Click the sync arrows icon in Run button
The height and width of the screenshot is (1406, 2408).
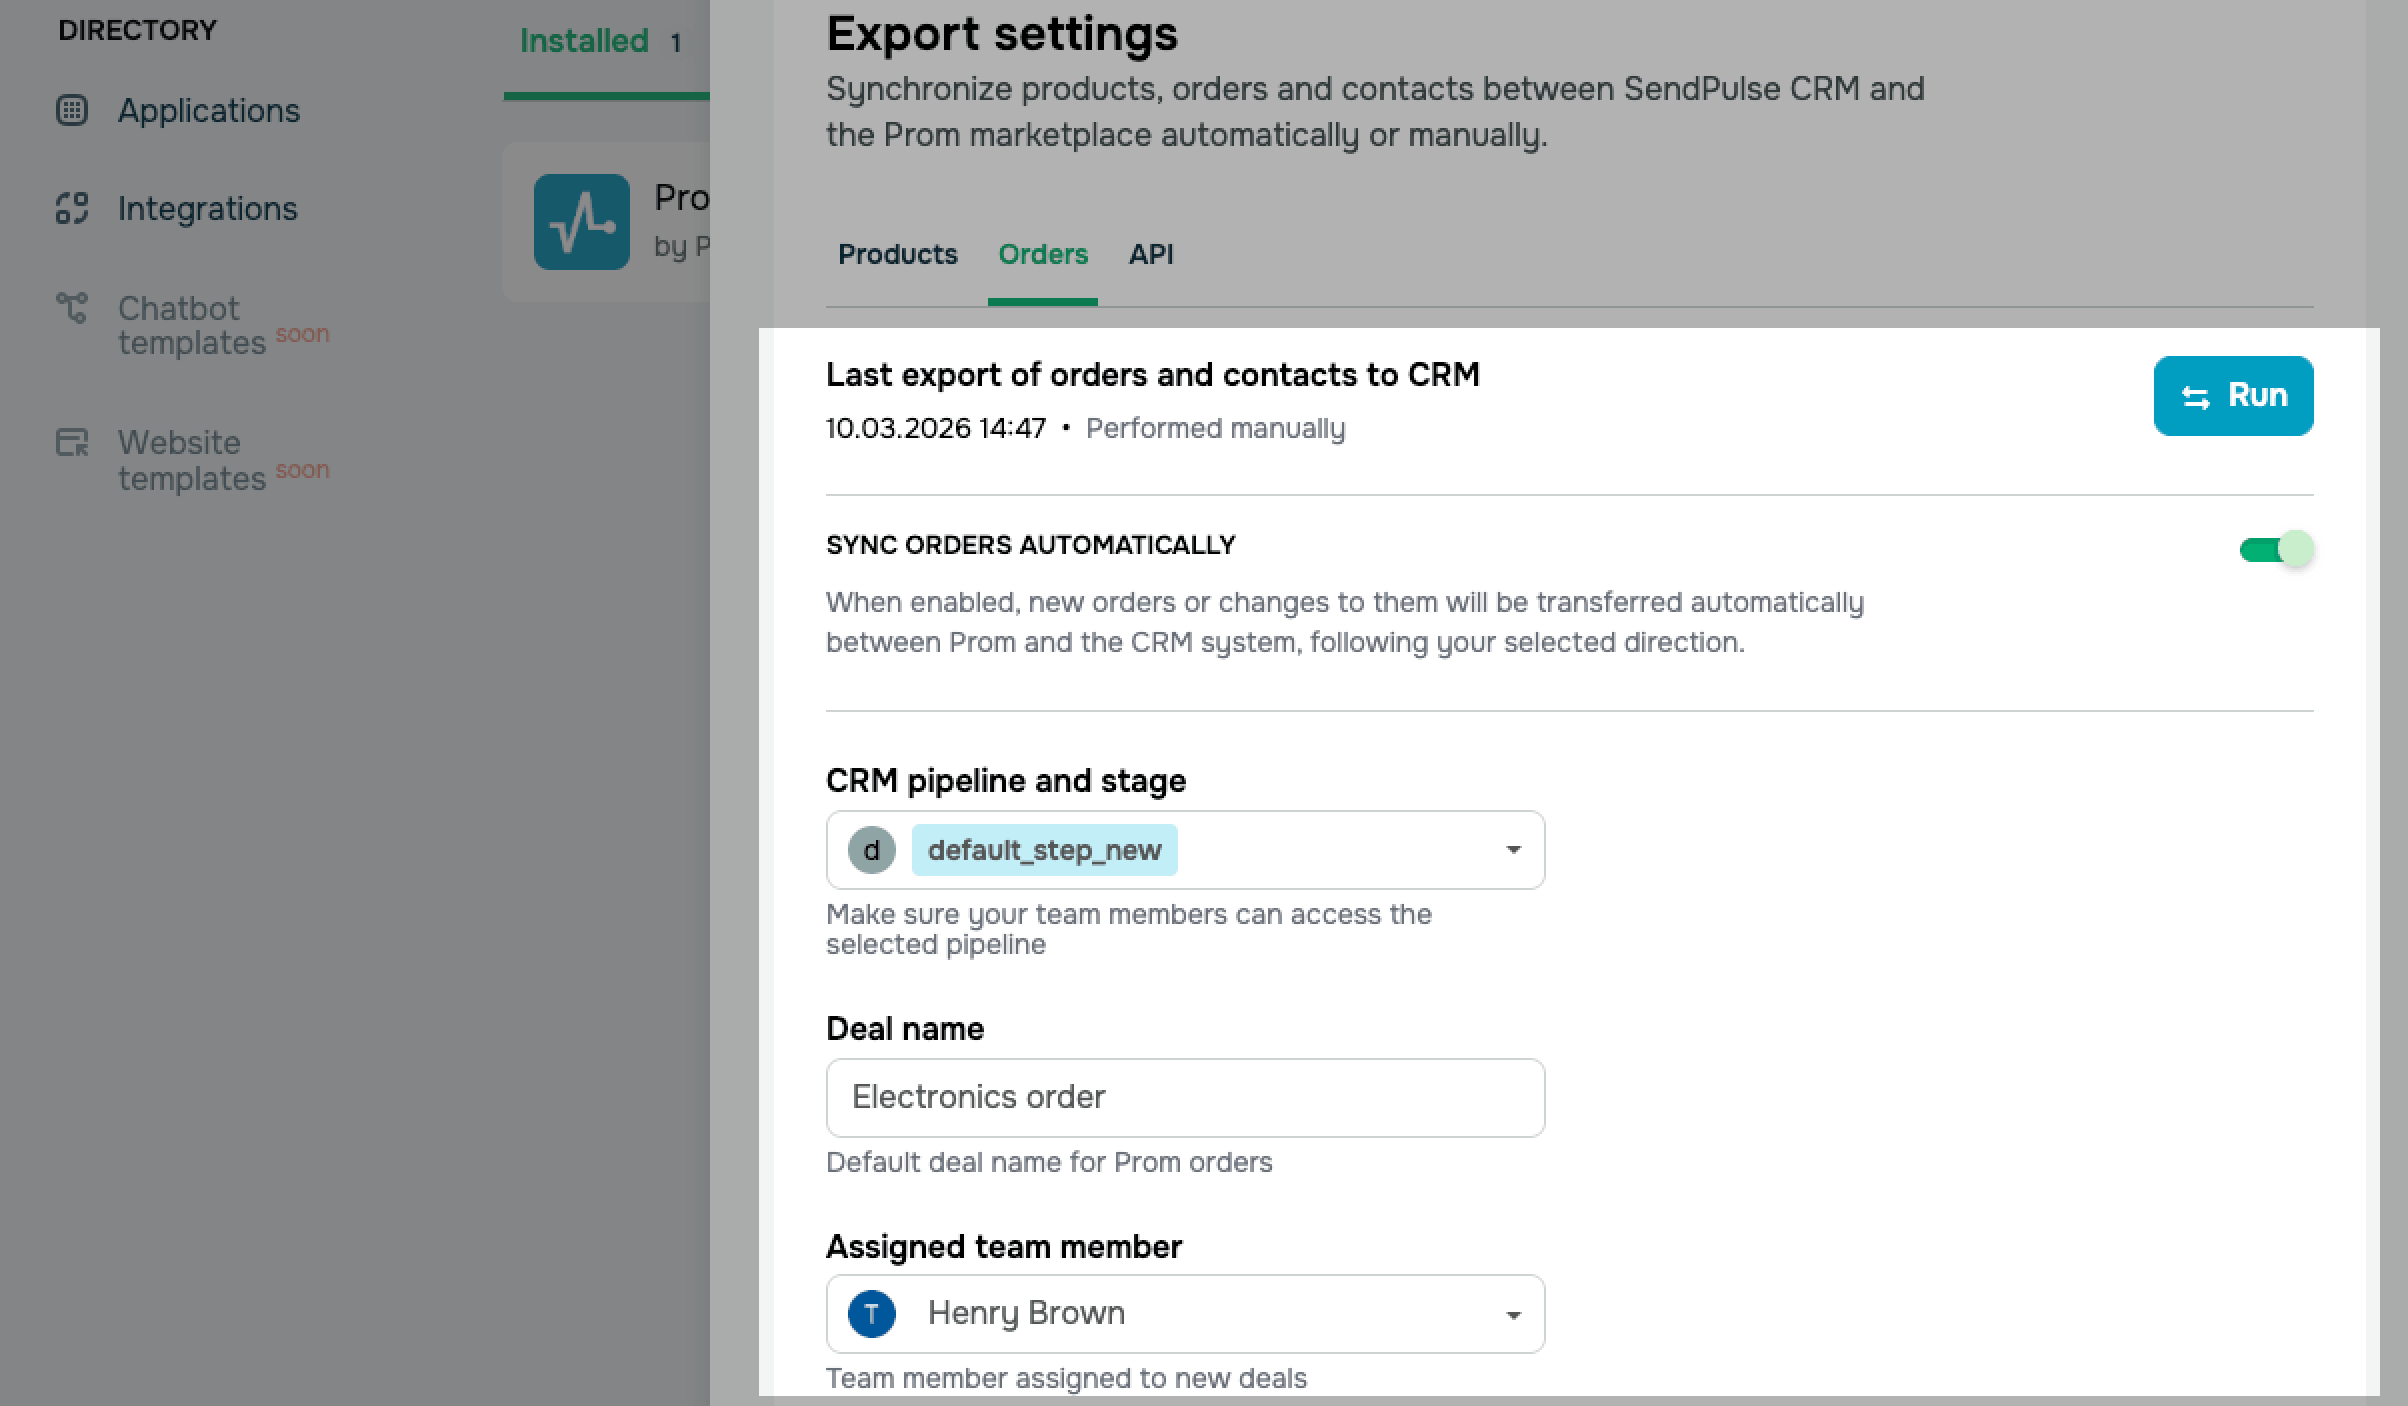(2195, 397)
